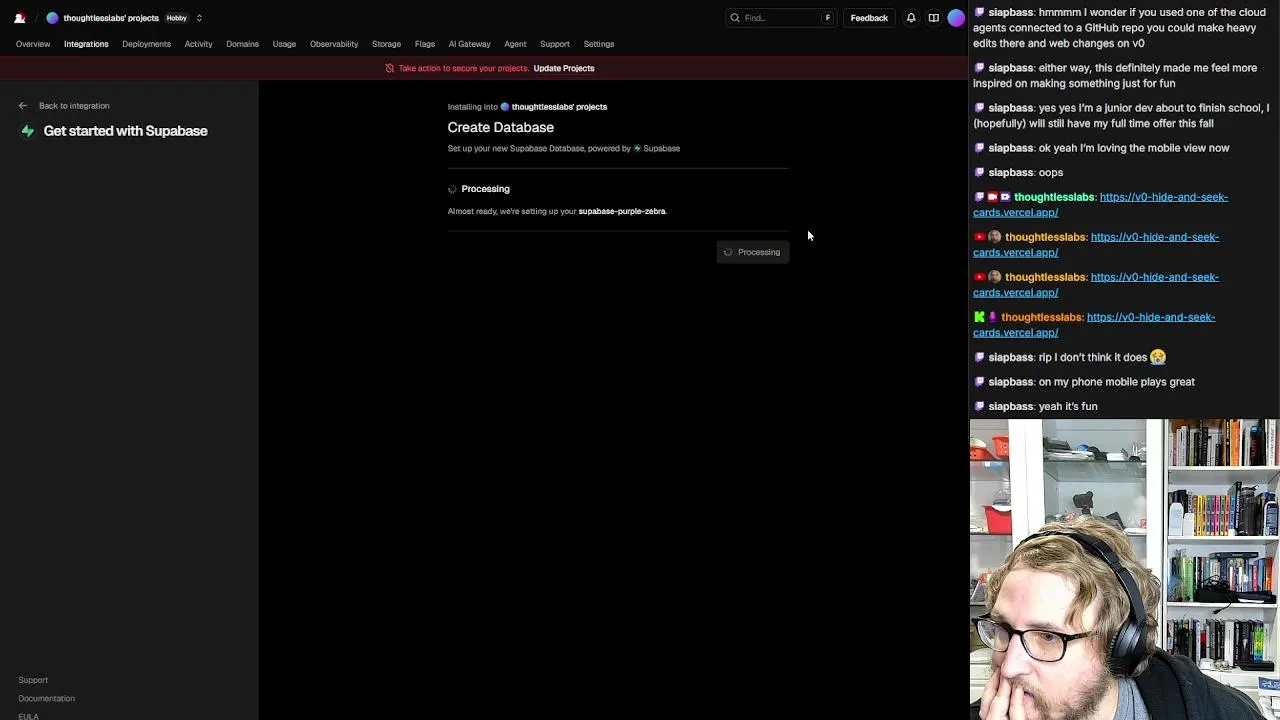Image resolution: width=1280 pixels, height=720 pixels.
Task: Switch to the Deployments tab
Action: point(146,44)
